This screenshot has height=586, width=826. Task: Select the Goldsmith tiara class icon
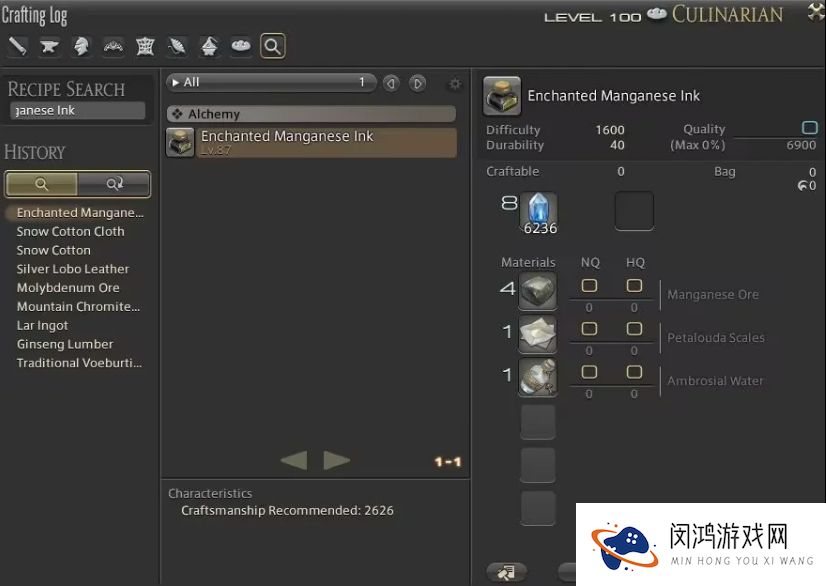click(x=113, y=46)
